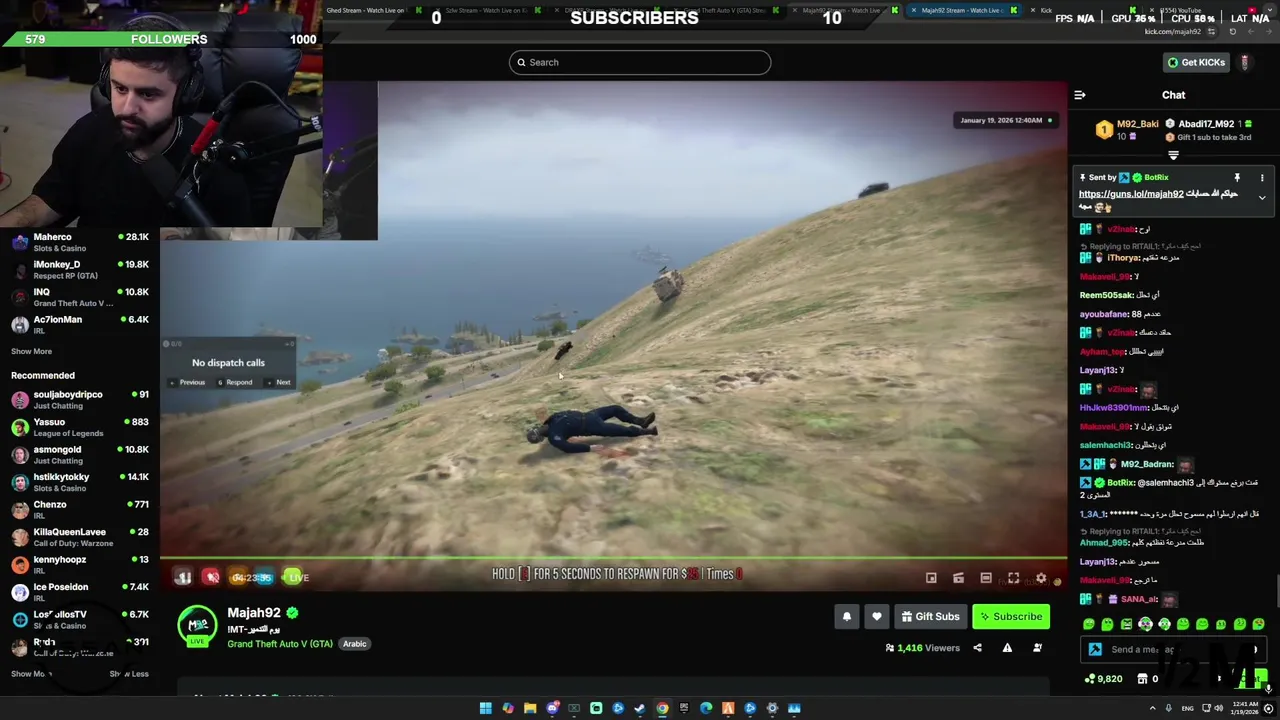The height and width of the screenshot is (720, 1280).
Task: Open asmongold recommended channel
Action: pos(80,455)
